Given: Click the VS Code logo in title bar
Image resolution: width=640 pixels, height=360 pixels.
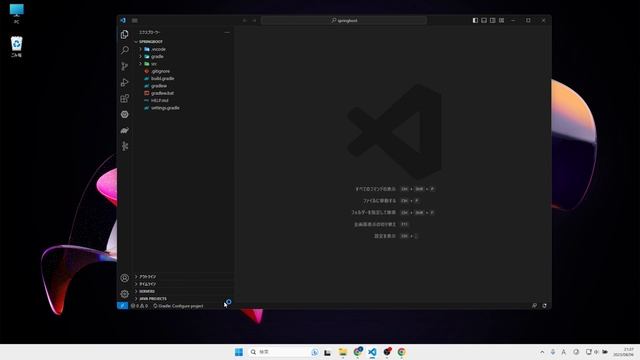Looking at the screenshot, I should click(123, 20).
